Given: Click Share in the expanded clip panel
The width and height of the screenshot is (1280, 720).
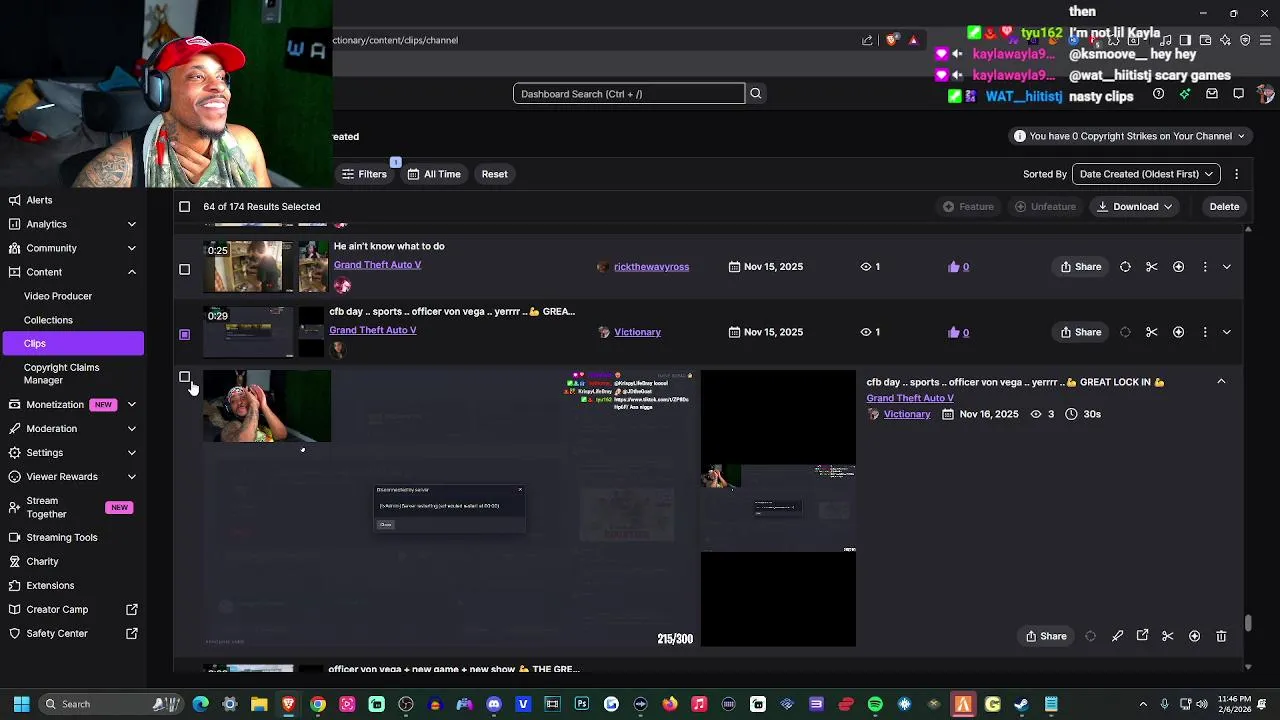Looking at the screenshot, I should pos(1046,636).
